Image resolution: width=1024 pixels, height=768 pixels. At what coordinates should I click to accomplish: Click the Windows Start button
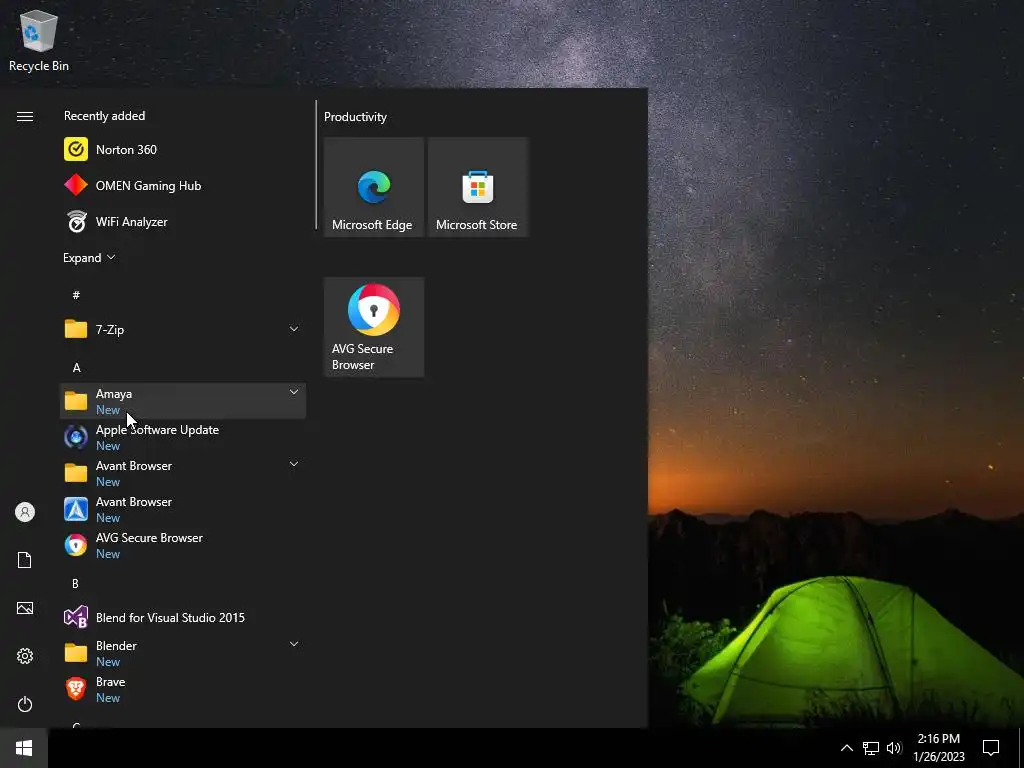[x=24, y=748]
